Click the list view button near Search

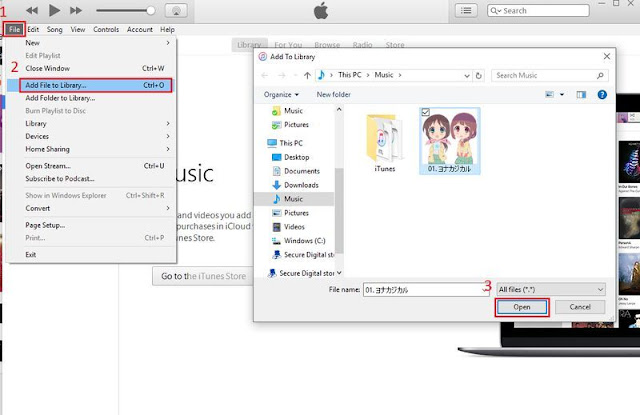click(x=466, y=11)
